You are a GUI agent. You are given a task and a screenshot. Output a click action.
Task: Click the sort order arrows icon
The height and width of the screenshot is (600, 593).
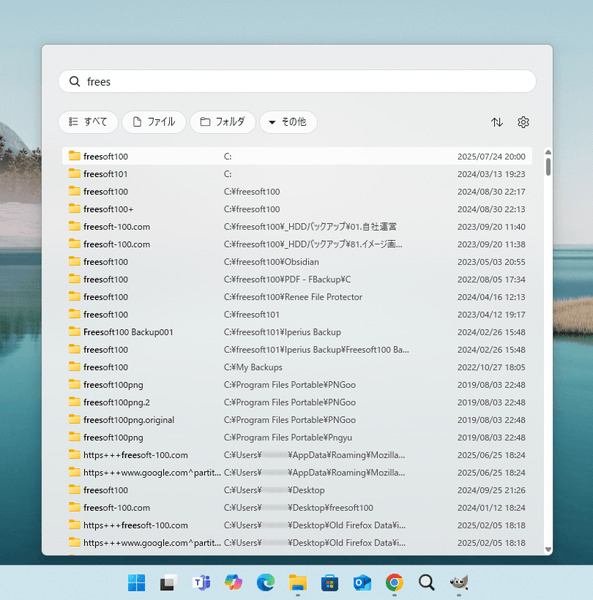(x=497, y=122)
